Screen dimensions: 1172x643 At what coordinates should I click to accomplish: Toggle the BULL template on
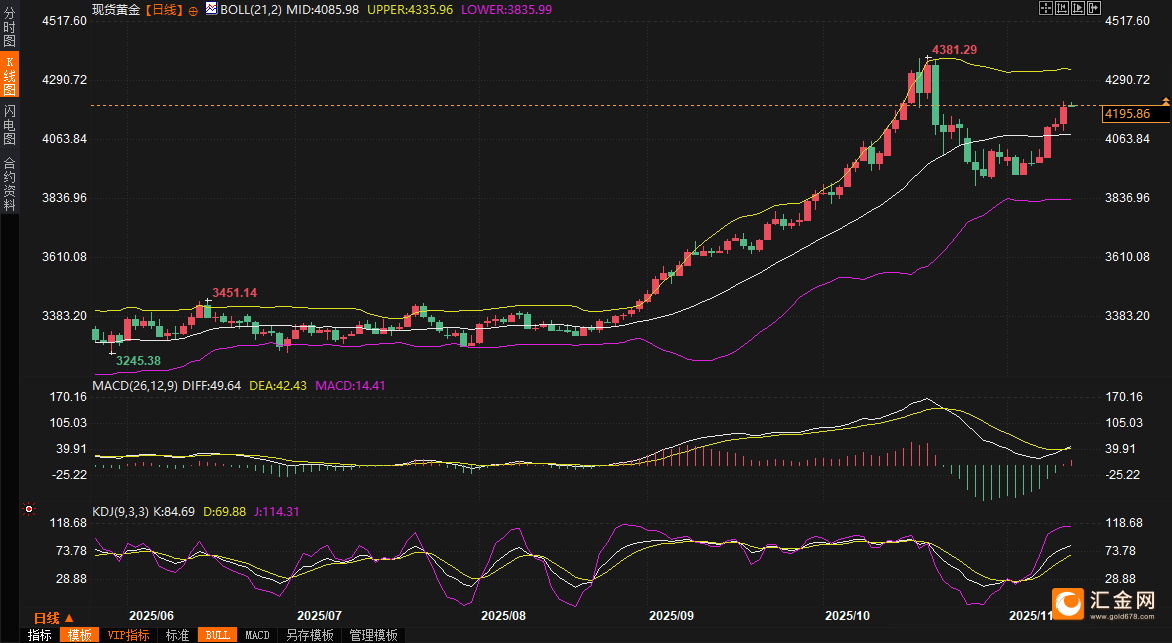(x=217, y=635)
